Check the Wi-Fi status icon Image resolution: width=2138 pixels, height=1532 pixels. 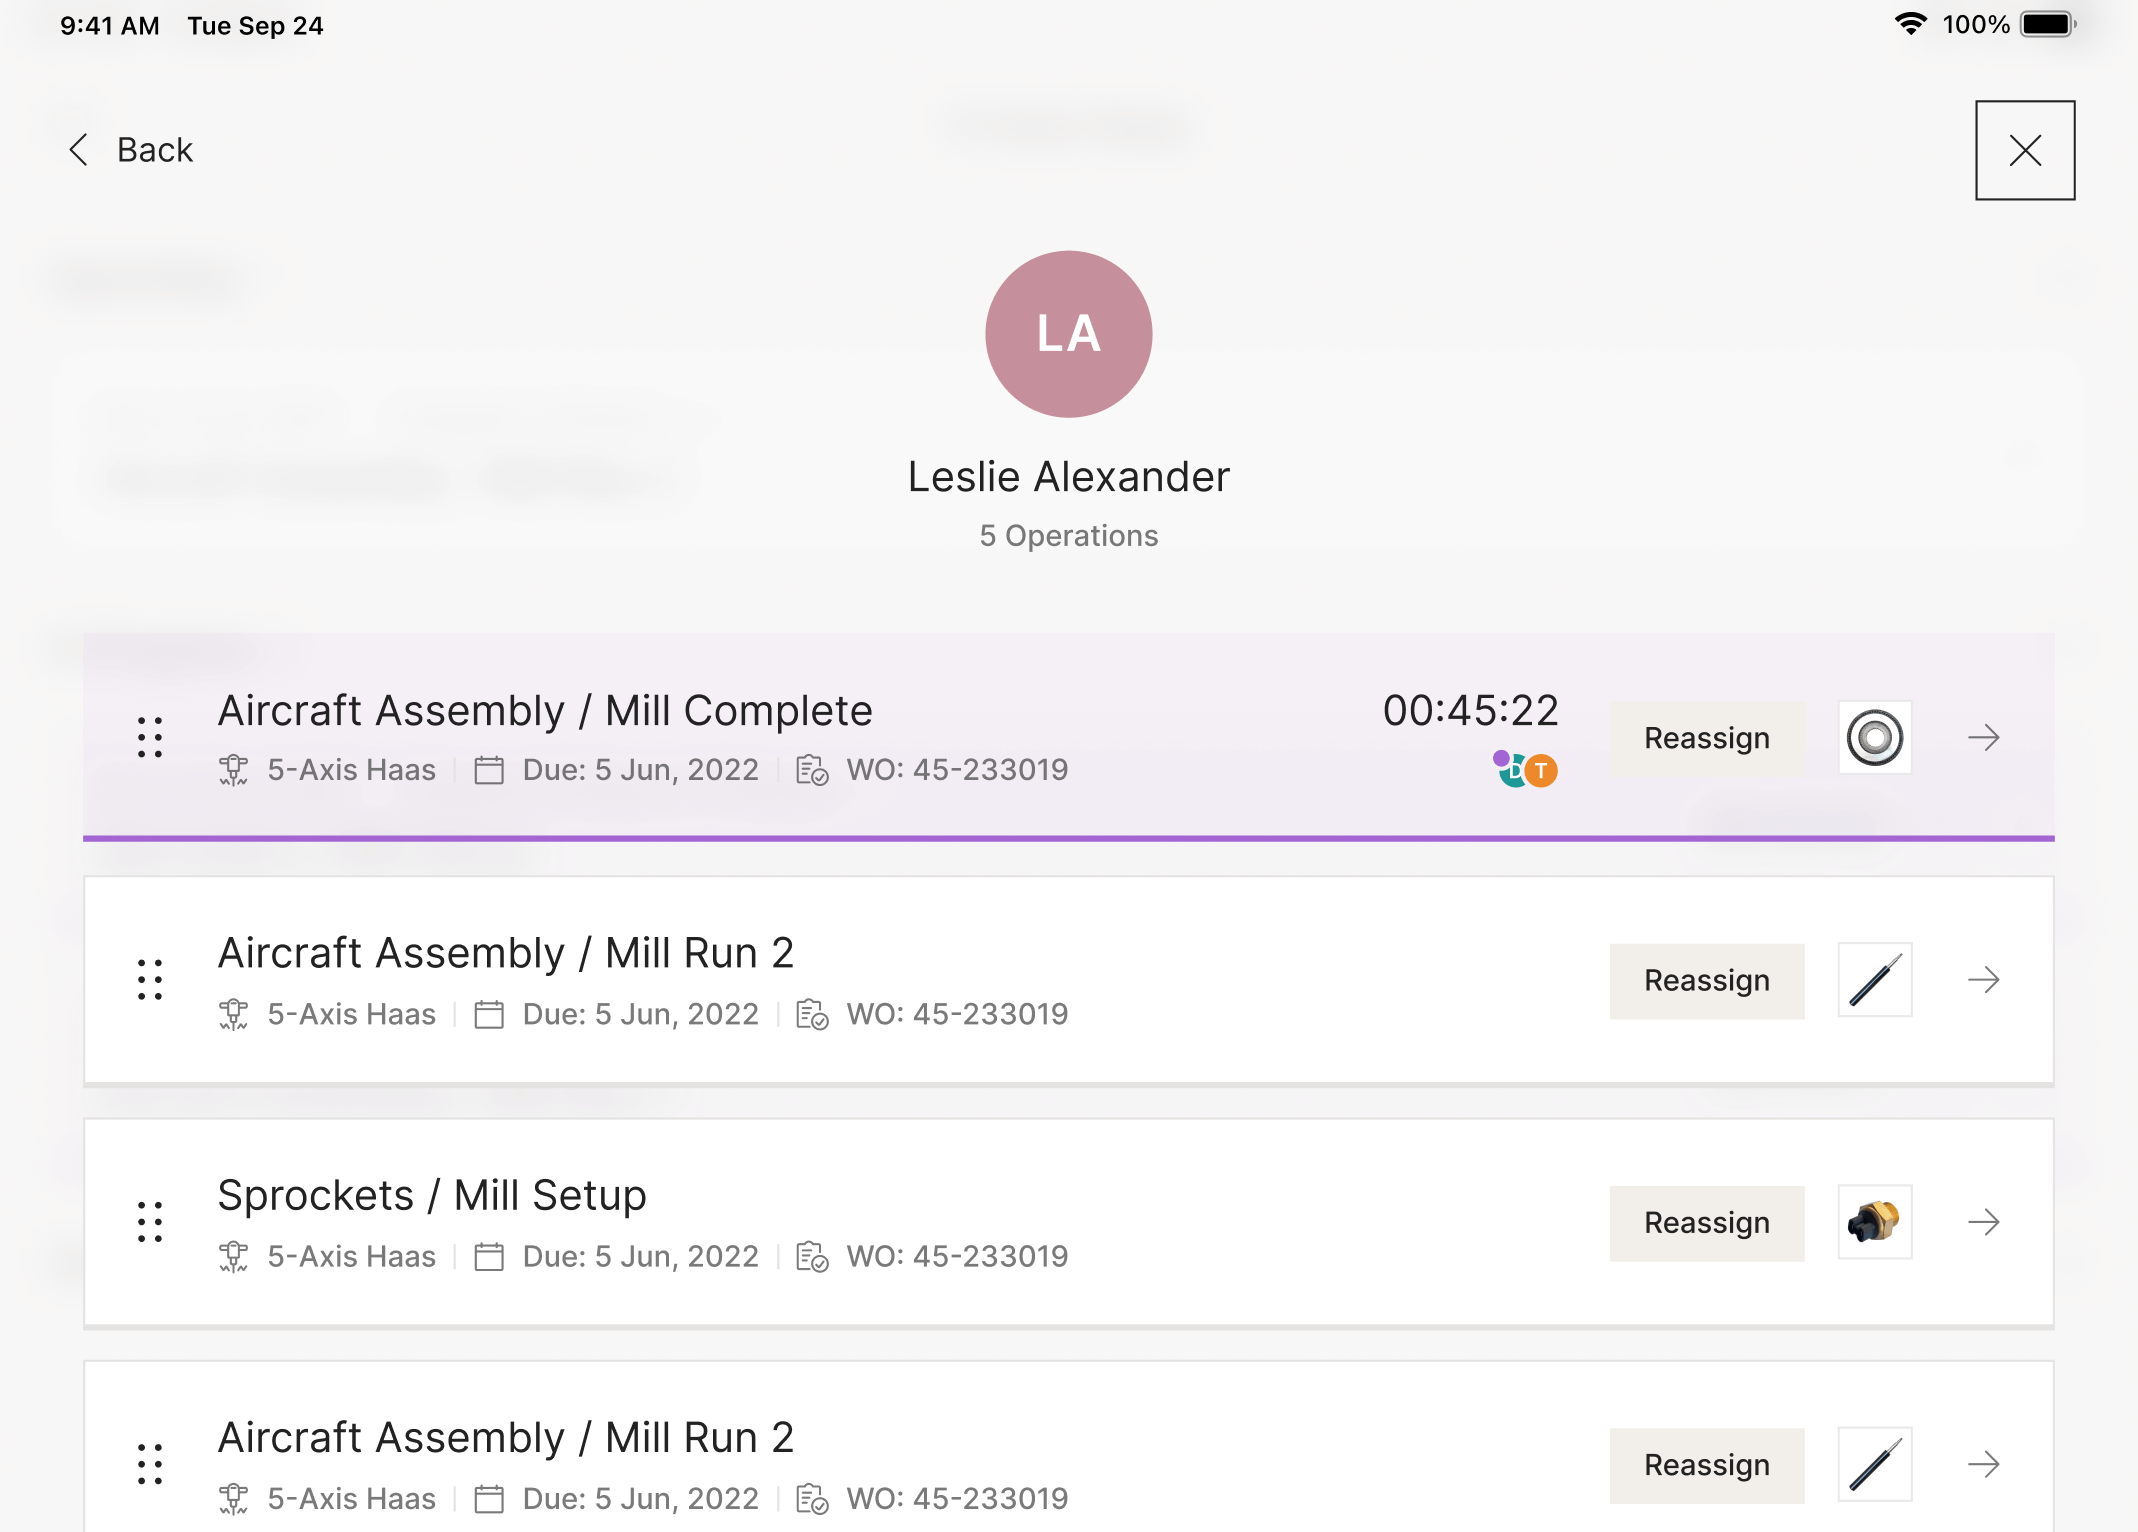1910,24
